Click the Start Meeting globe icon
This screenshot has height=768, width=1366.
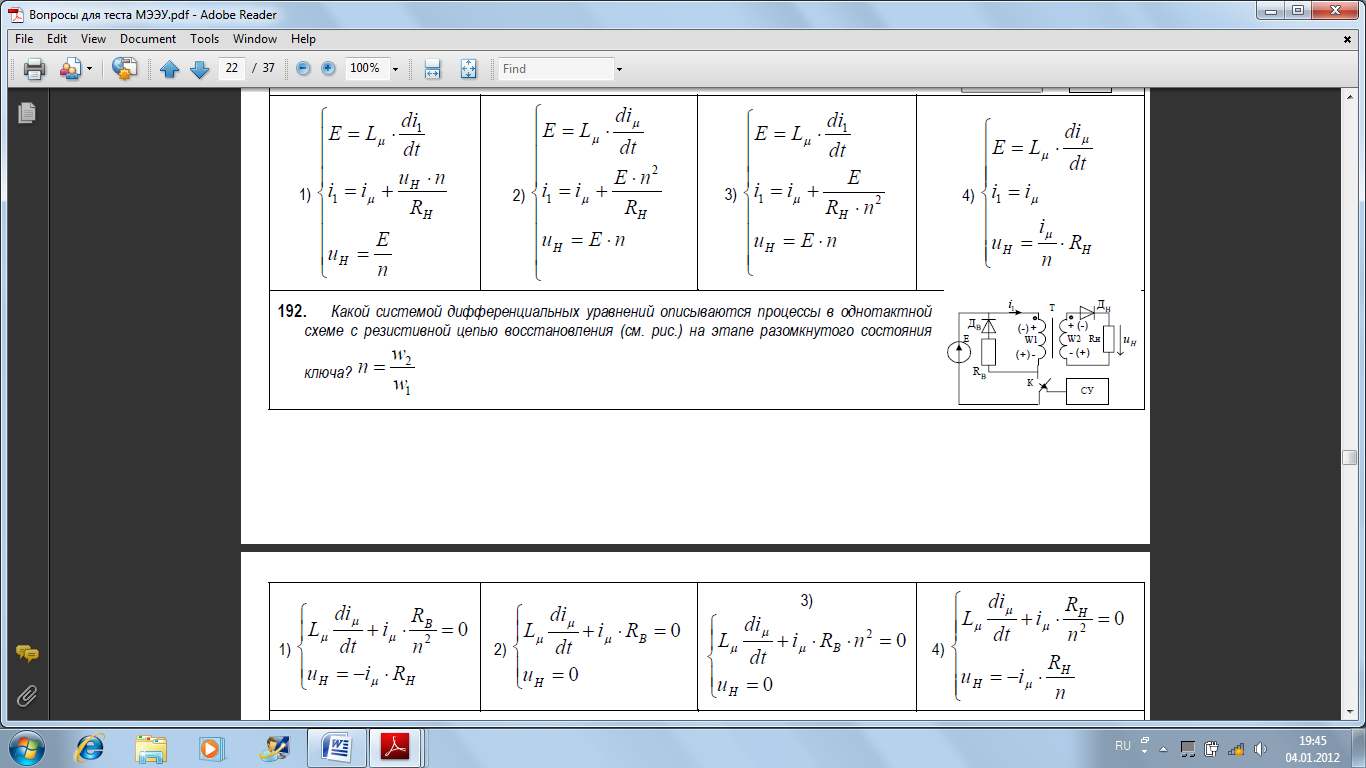124,69
